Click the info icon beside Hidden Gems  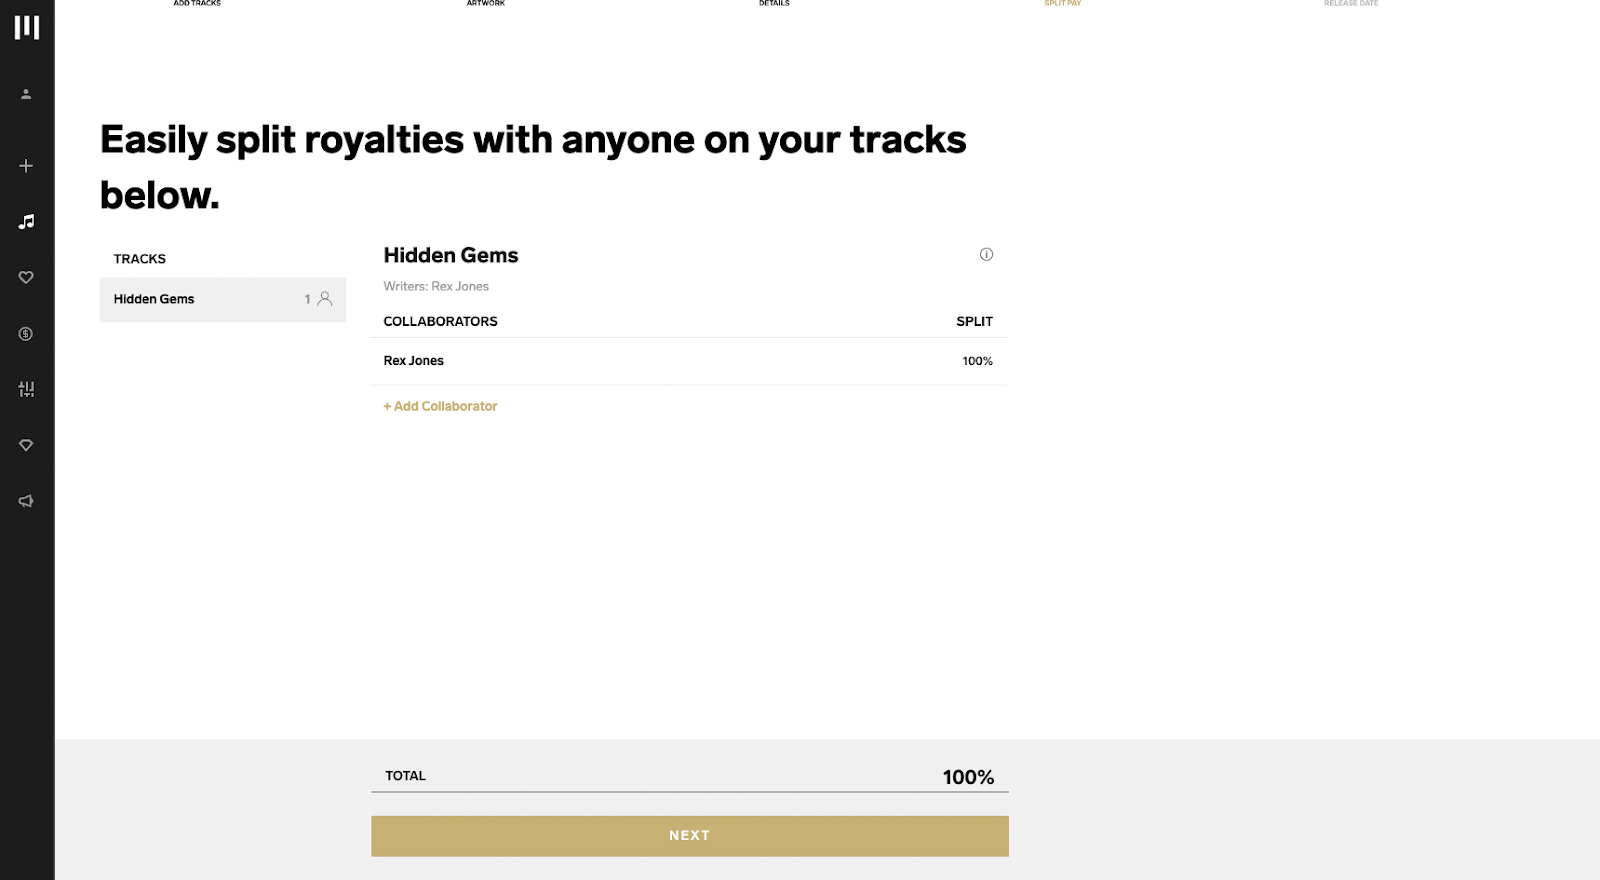click(x=986, y=254)
